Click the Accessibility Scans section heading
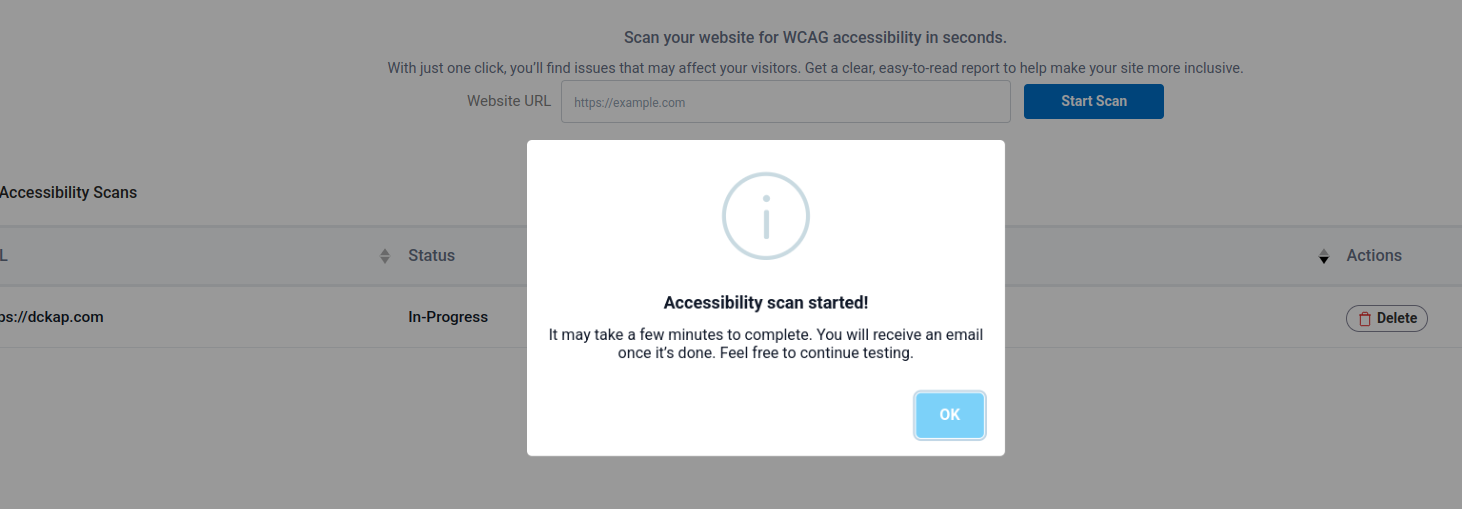1462x509 pixels. click(68, 192)
